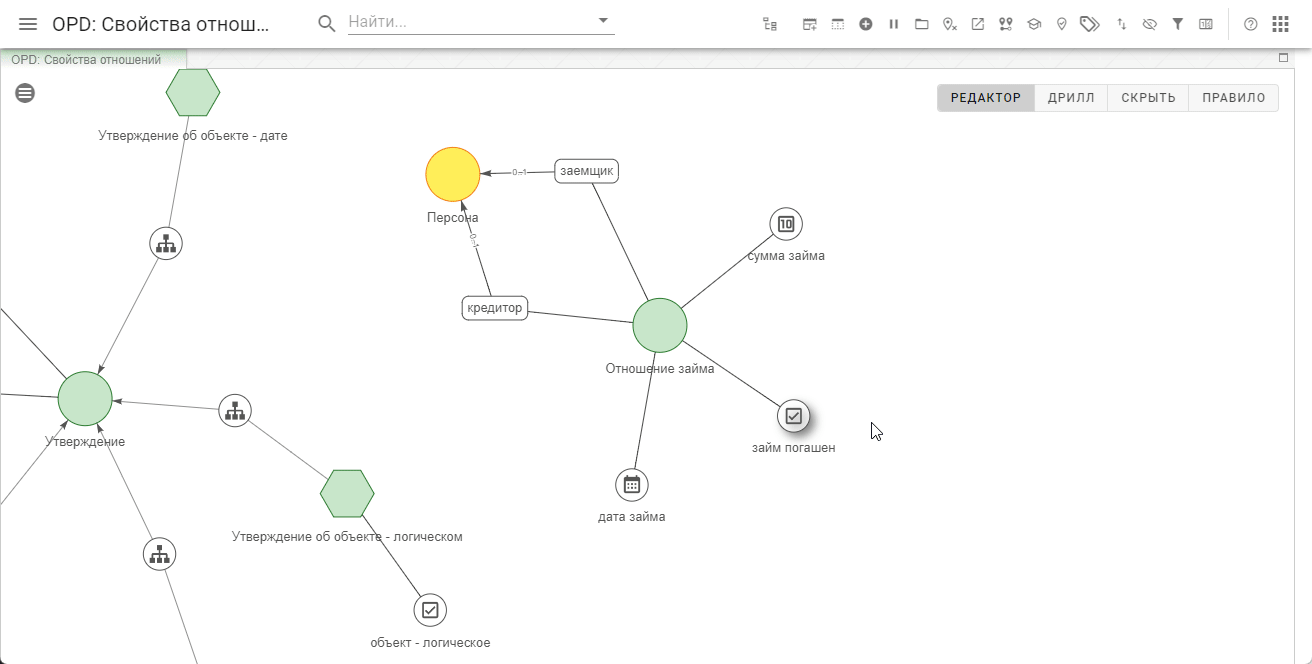Open the tags label icon
Viewport: 1312px width, 664px height.
click(1090, 24)
